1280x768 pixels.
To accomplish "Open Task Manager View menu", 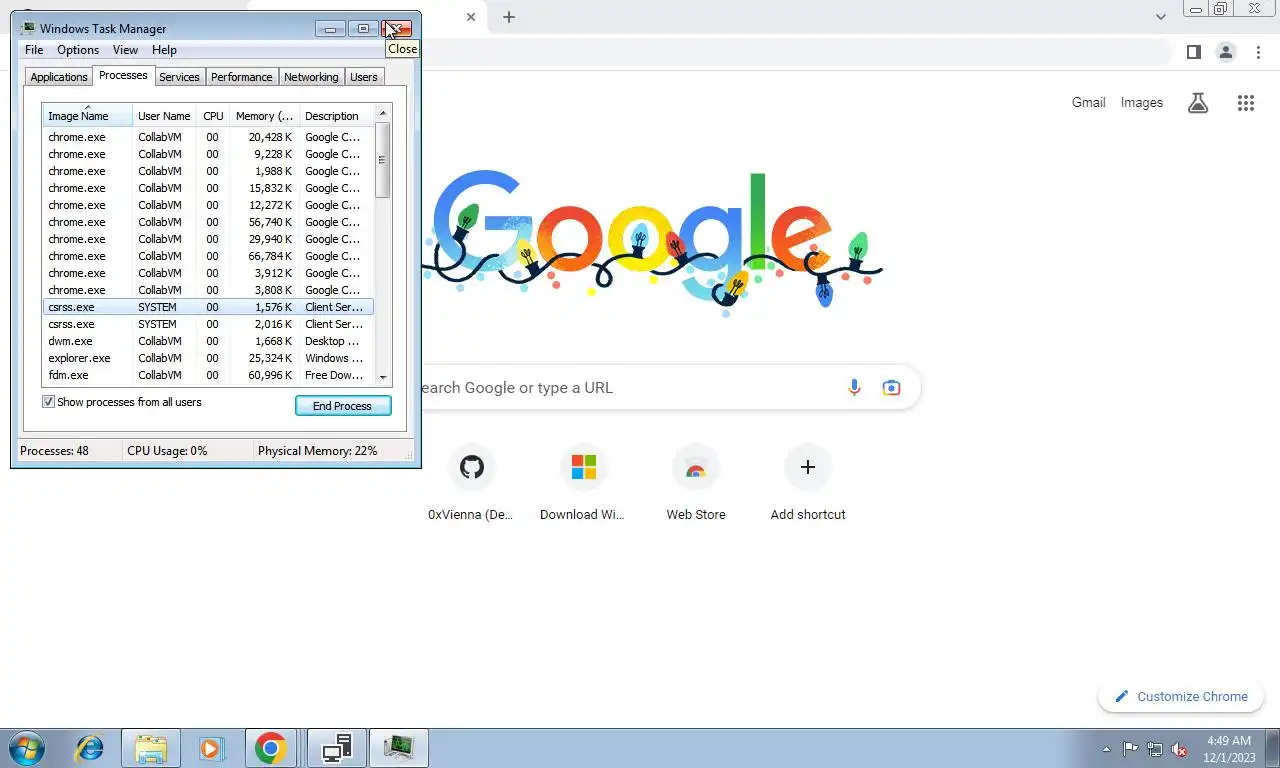I will coord(125,50).
